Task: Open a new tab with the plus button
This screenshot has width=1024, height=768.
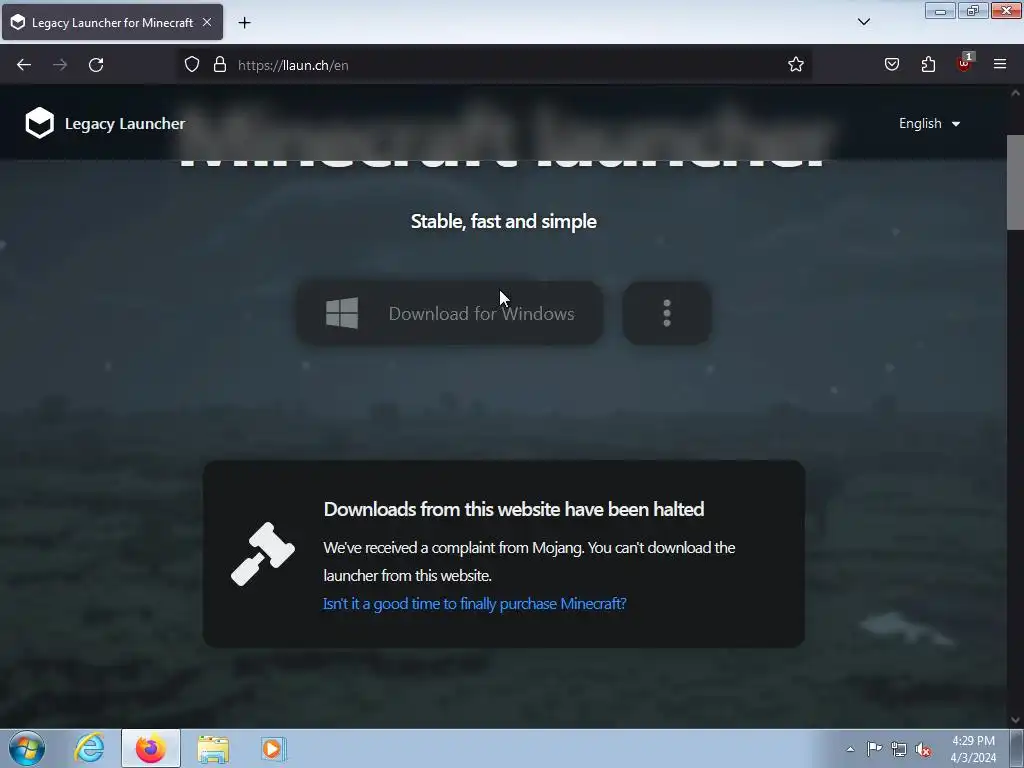Action: coord(244,23)
